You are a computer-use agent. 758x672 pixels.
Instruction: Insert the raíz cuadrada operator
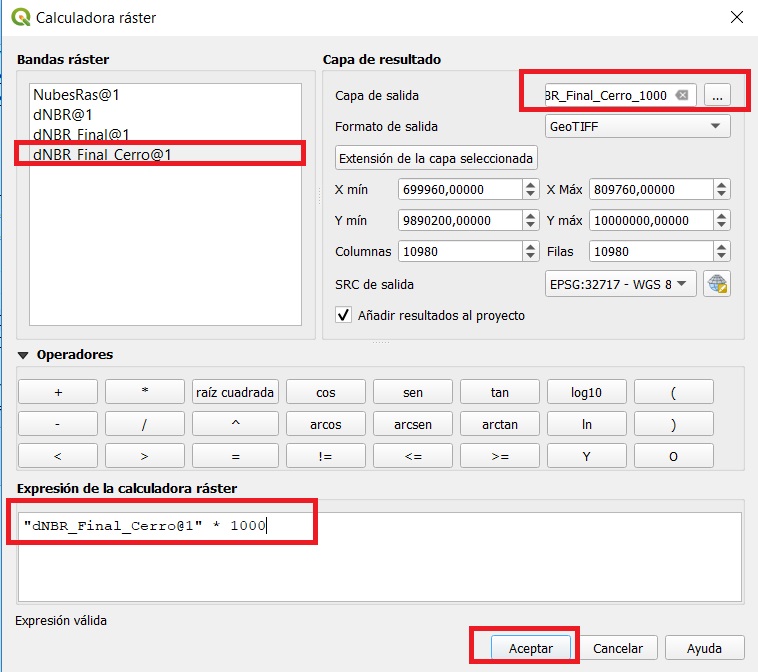[x=235, y=392]
